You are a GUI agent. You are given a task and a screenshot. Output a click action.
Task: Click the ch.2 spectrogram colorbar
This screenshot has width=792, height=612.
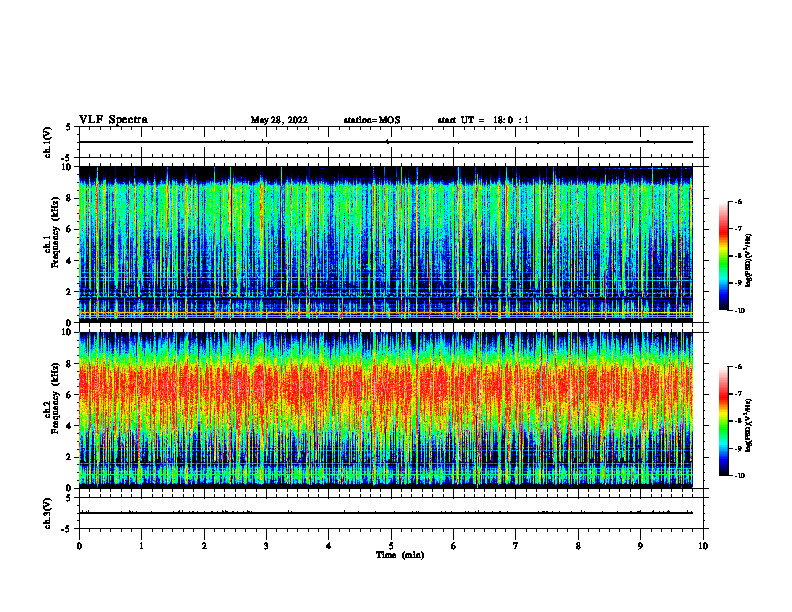[723, 421]
